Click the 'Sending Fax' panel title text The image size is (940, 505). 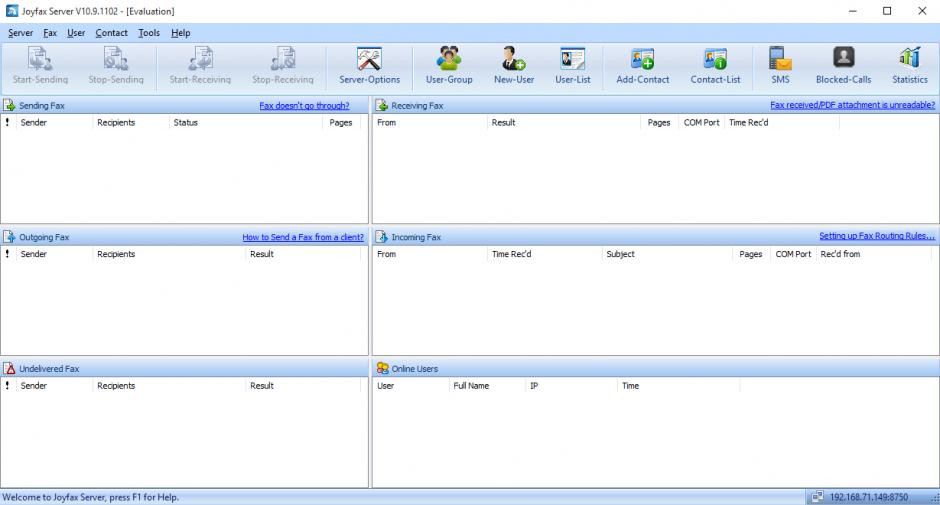pos(42,106)
